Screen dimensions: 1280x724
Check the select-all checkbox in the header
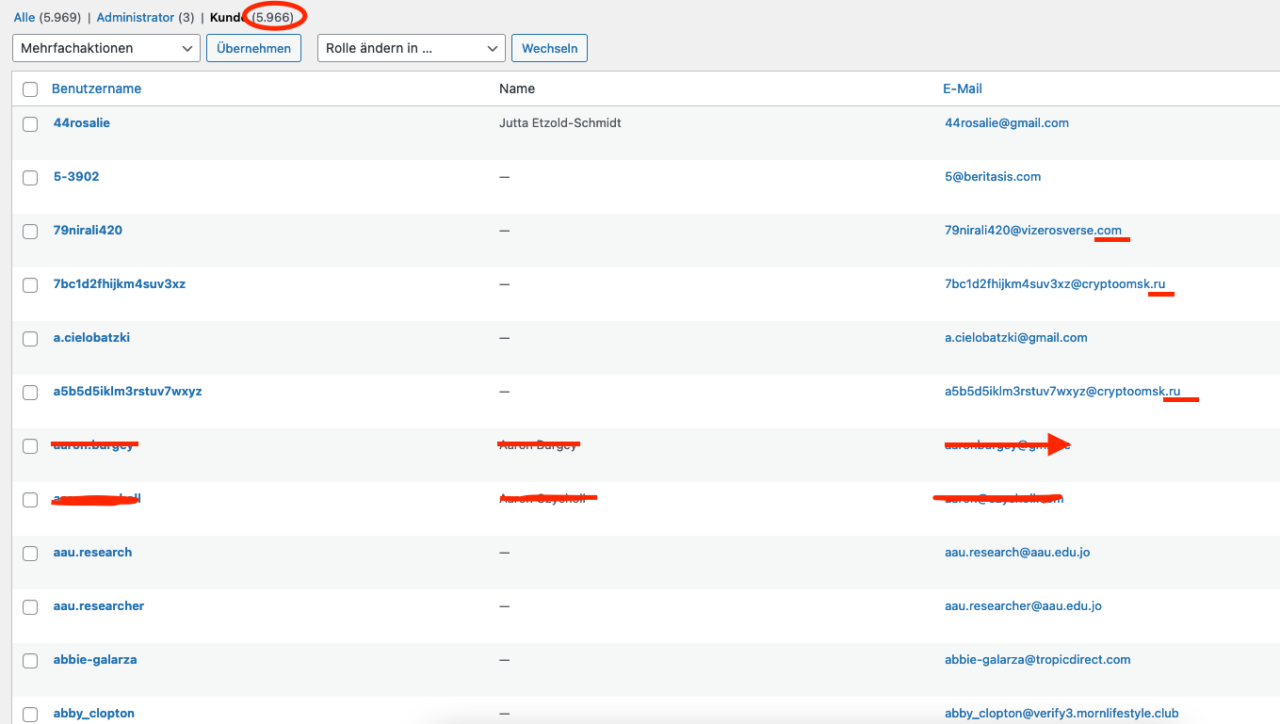29,89
